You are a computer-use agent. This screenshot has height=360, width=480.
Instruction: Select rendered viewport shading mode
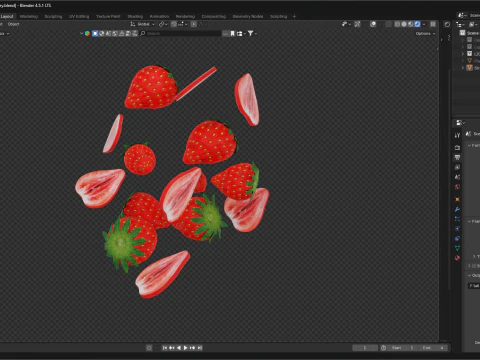tap(417, 24)
